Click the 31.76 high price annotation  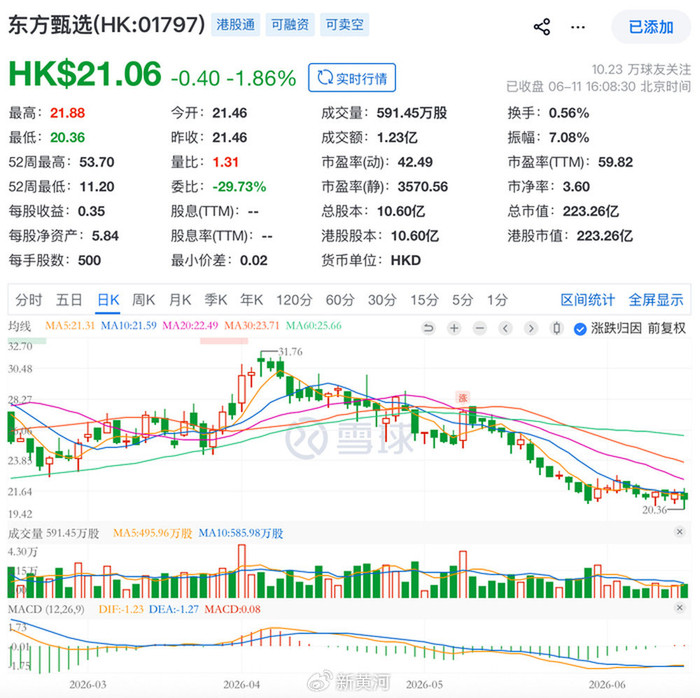click(x=291, y=352)
